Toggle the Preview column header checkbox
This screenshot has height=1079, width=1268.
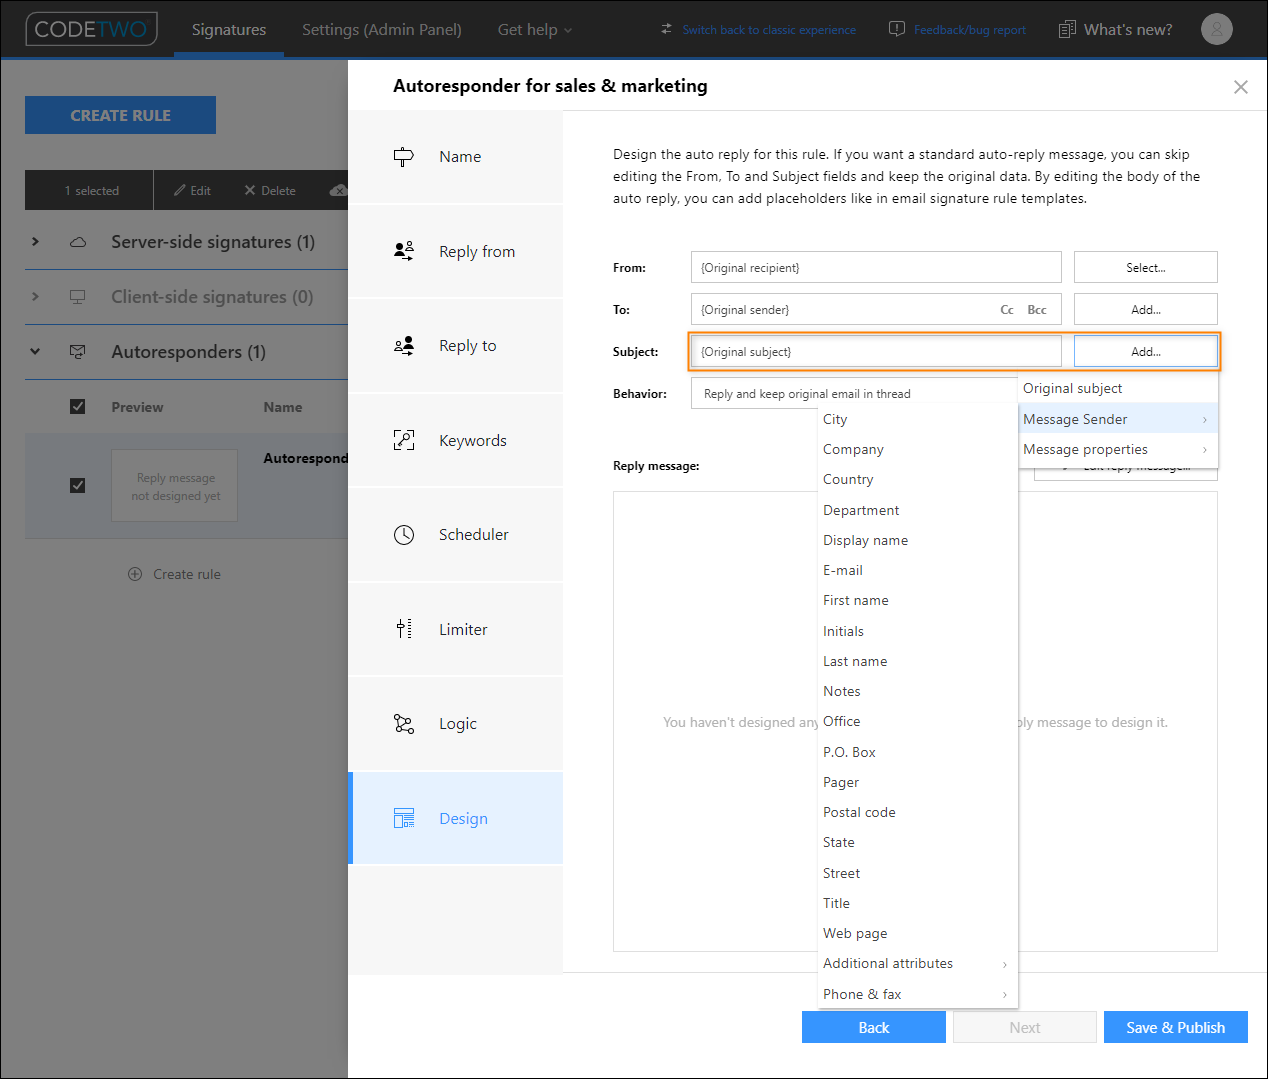tap(78, 407)
